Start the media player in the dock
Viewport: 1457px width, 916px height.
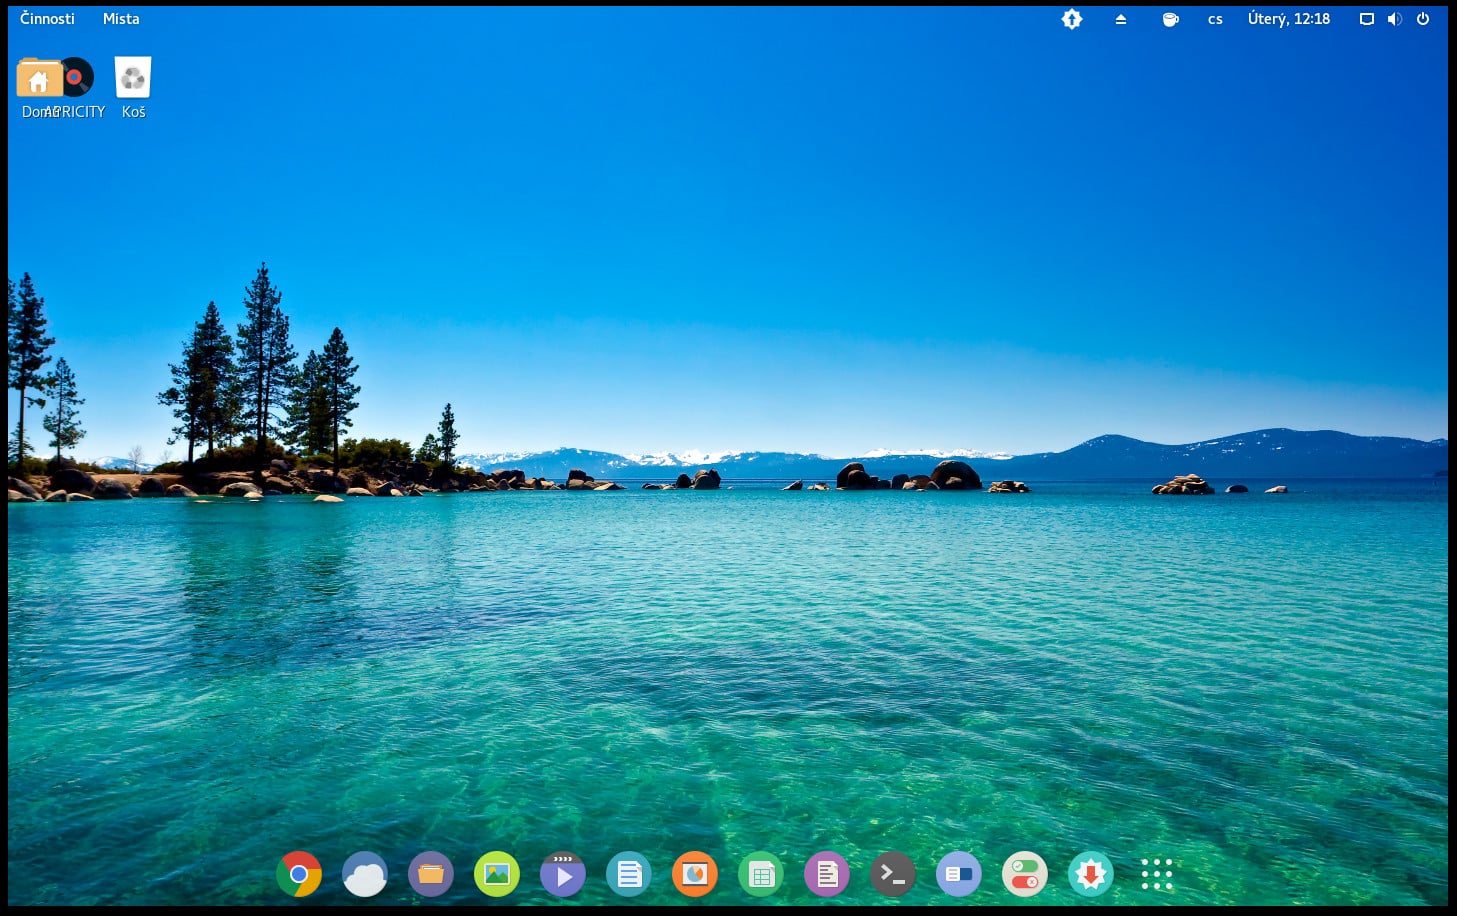click(x=563, y=873)
